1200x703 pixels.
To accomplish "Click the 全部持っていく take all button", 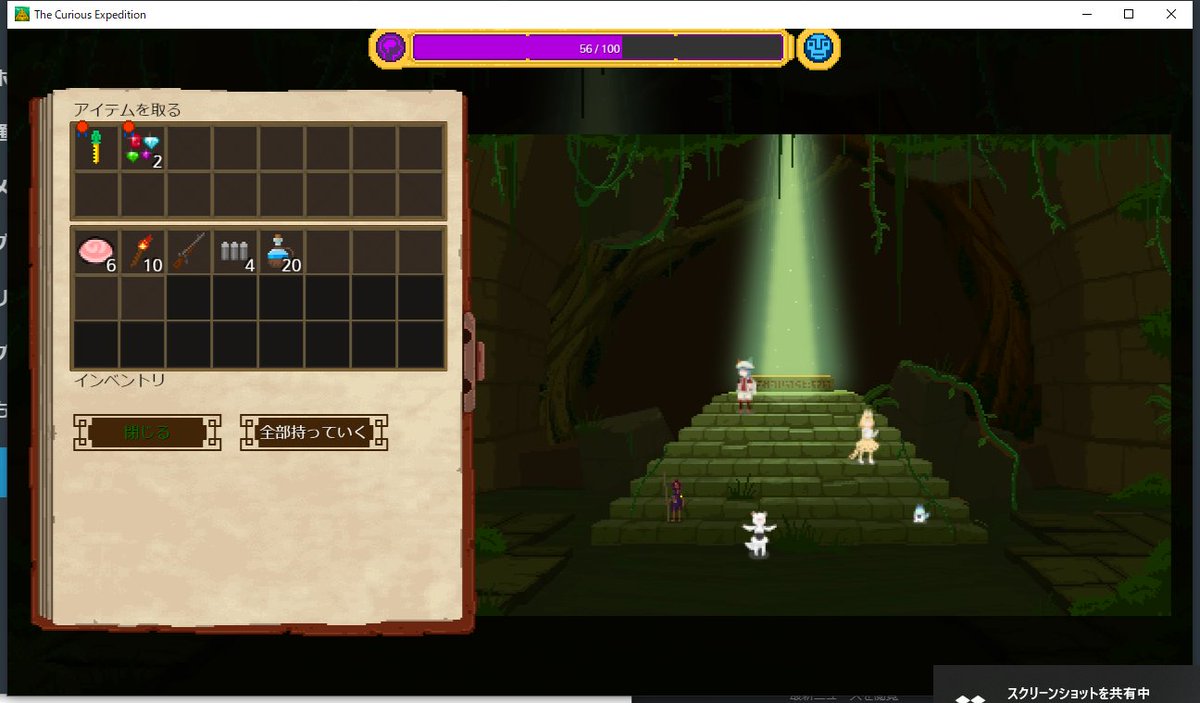I will point(314,432).
